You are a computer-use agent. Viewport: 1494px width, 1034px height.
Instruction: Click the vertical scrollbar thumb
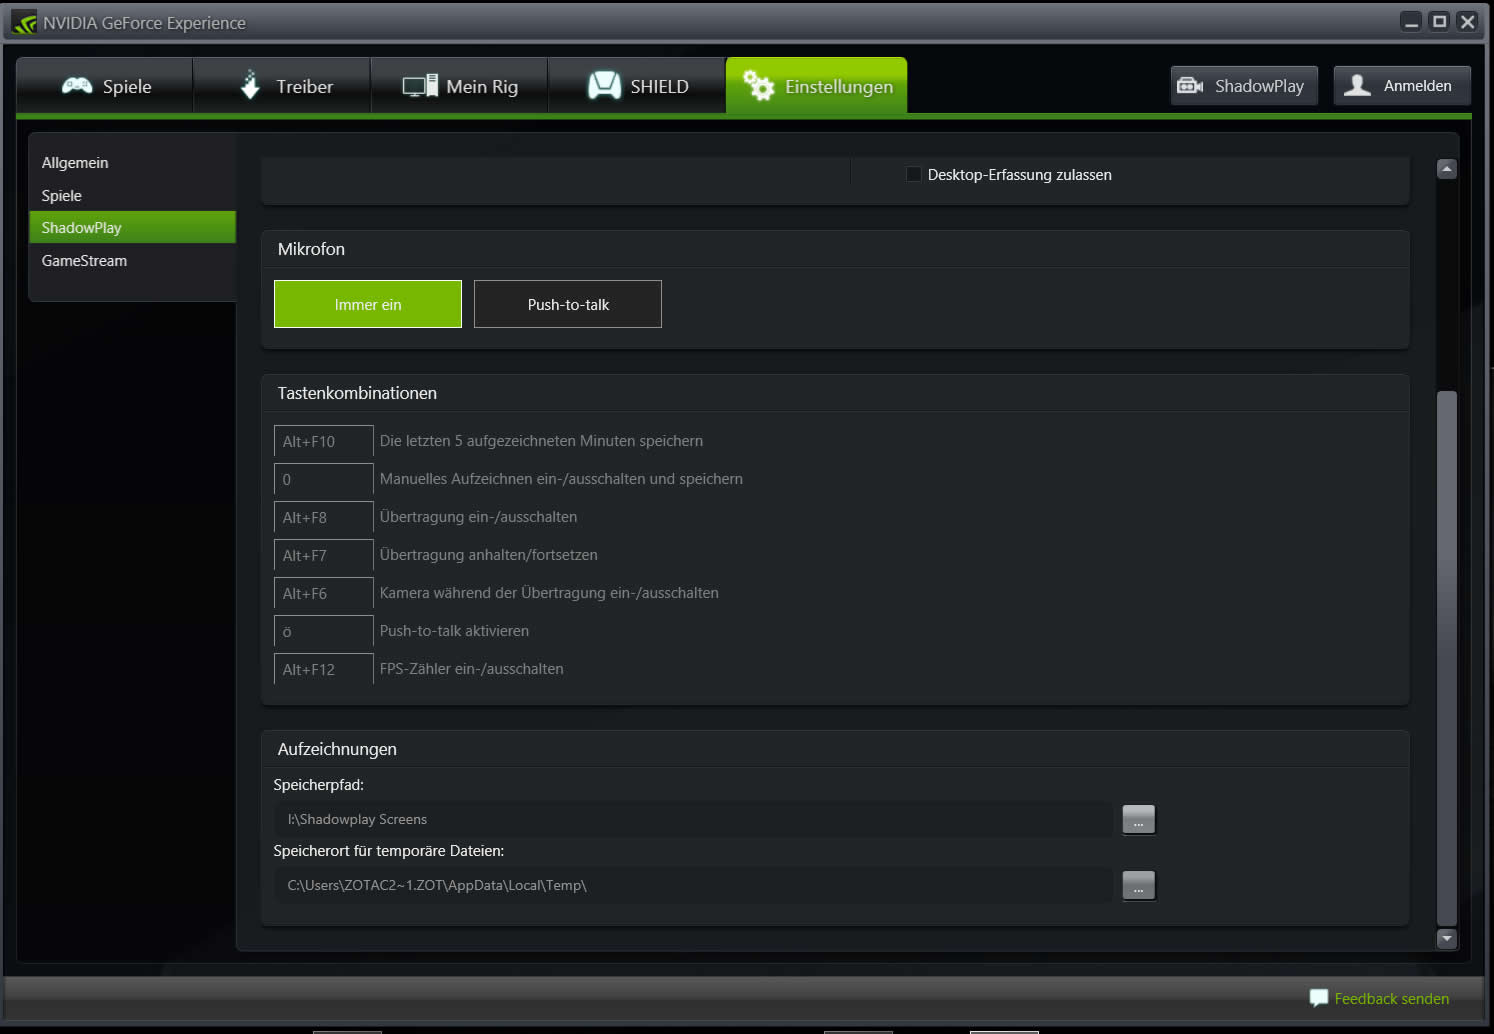coord(1446,658)
